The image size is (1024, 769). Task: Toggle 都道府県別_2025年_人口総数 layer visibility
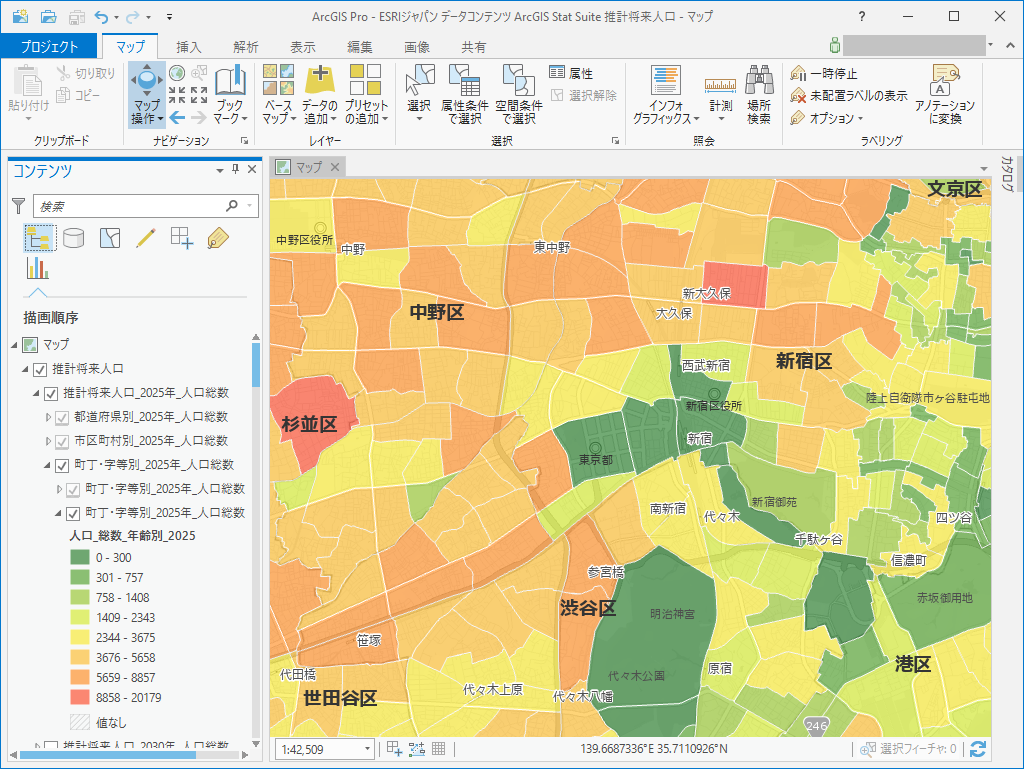click(62, 418)
